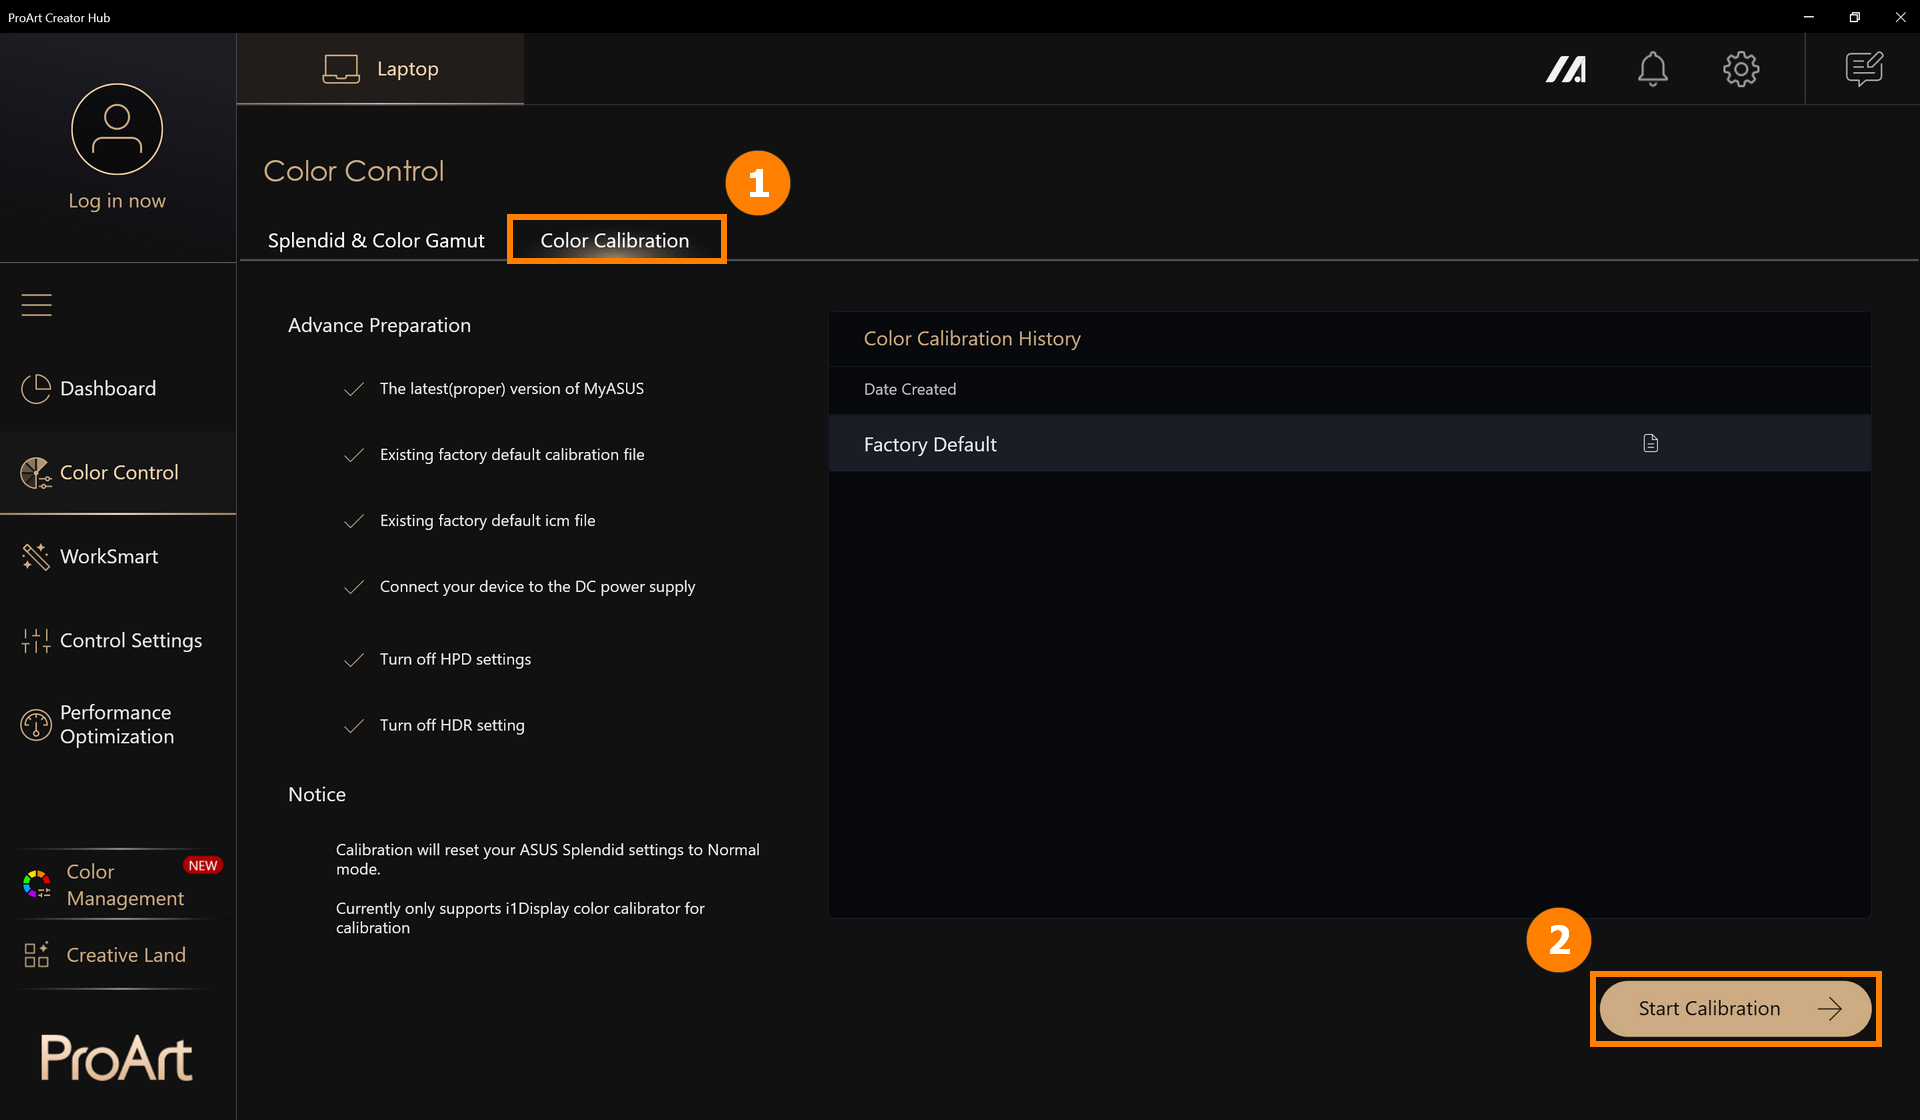Screen dimensions: 1920x1120
Task: Open Performance Optimization section
Action: click(x=118, y=725)
